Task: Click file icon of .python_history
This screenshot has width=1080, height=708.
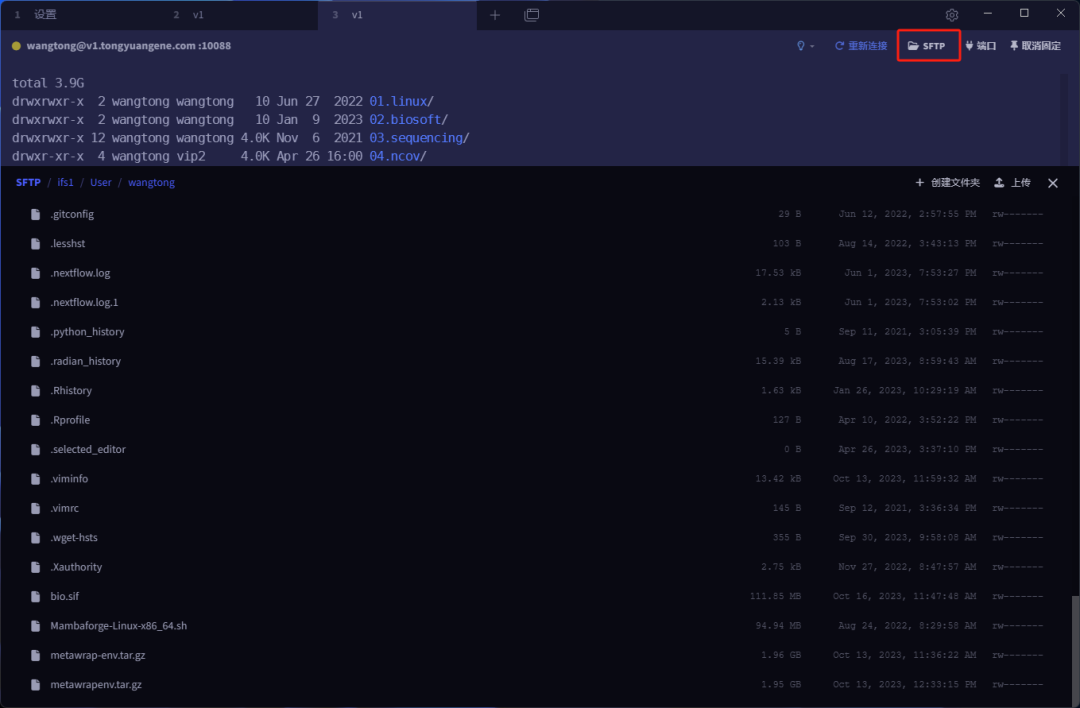Action: pyautogui.click(x=35, y=332)
